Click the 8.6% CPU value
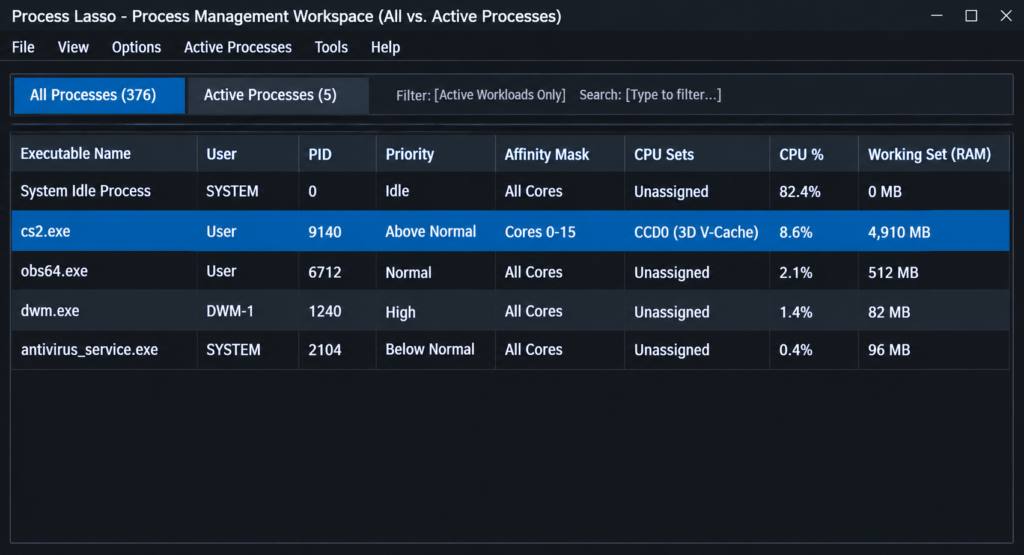Viewport: 1024px width, 555px height. click(x=795, y=232)
